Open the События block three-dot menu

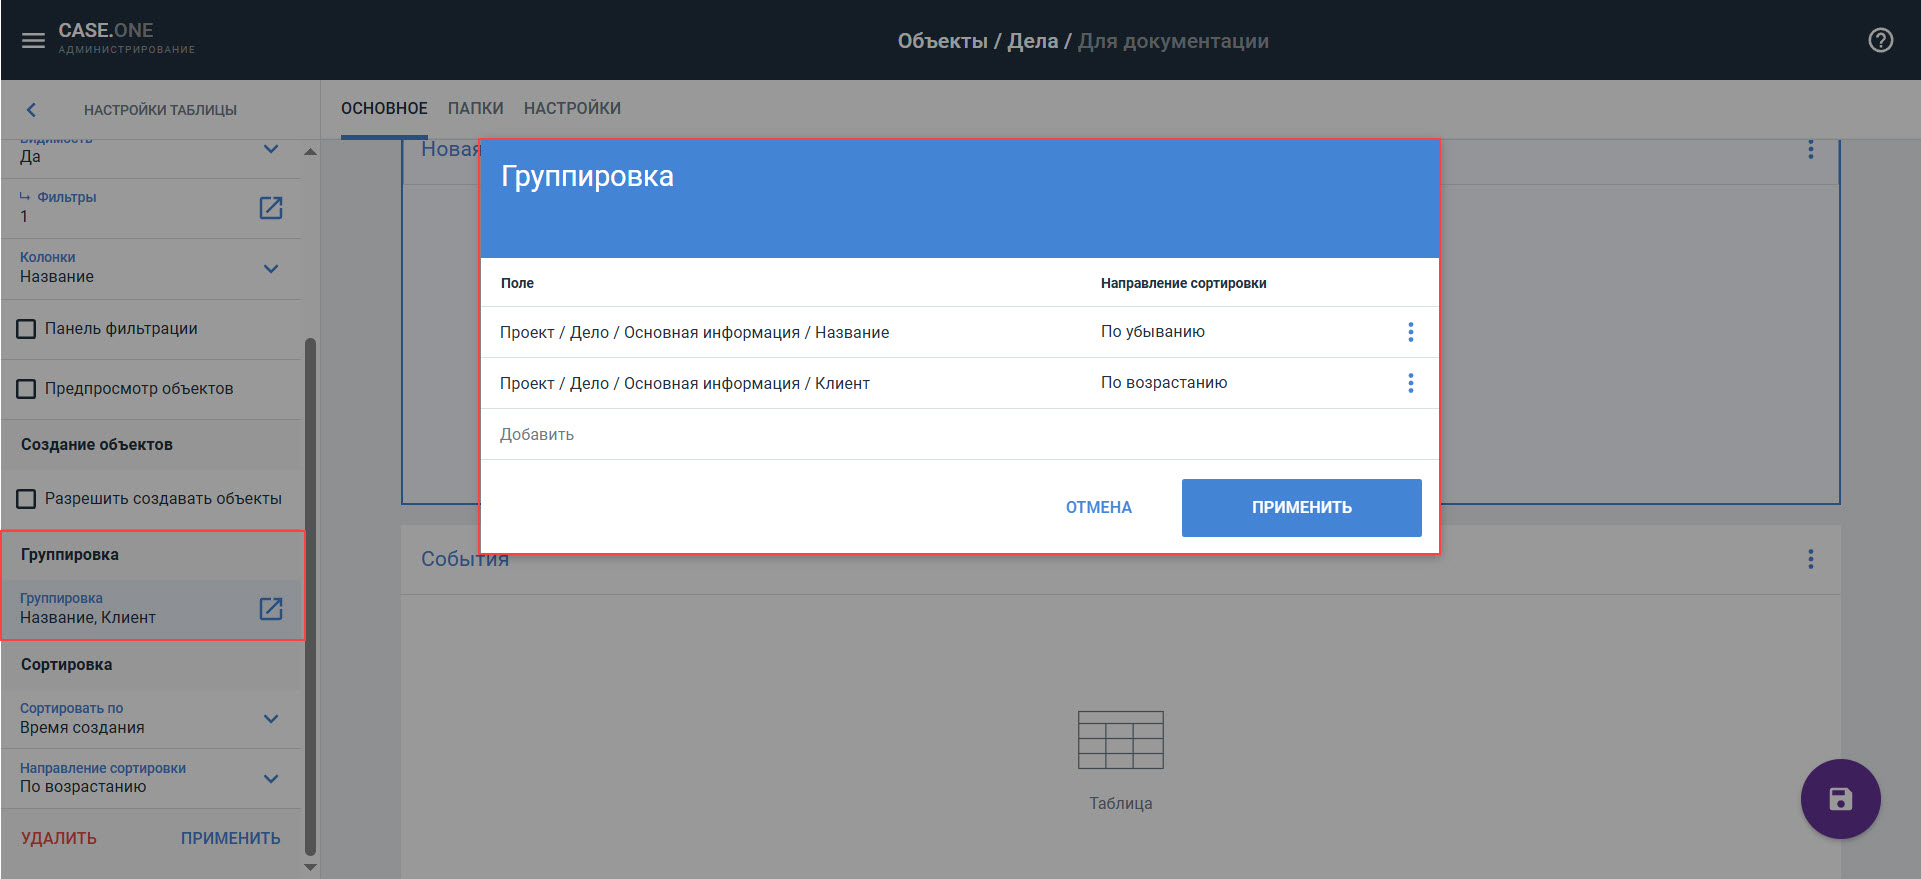point(1810,559)
